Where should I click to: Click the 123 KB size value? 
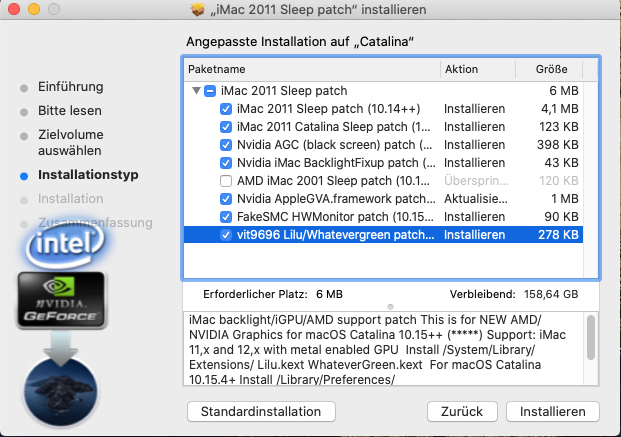tap(559, 127)
